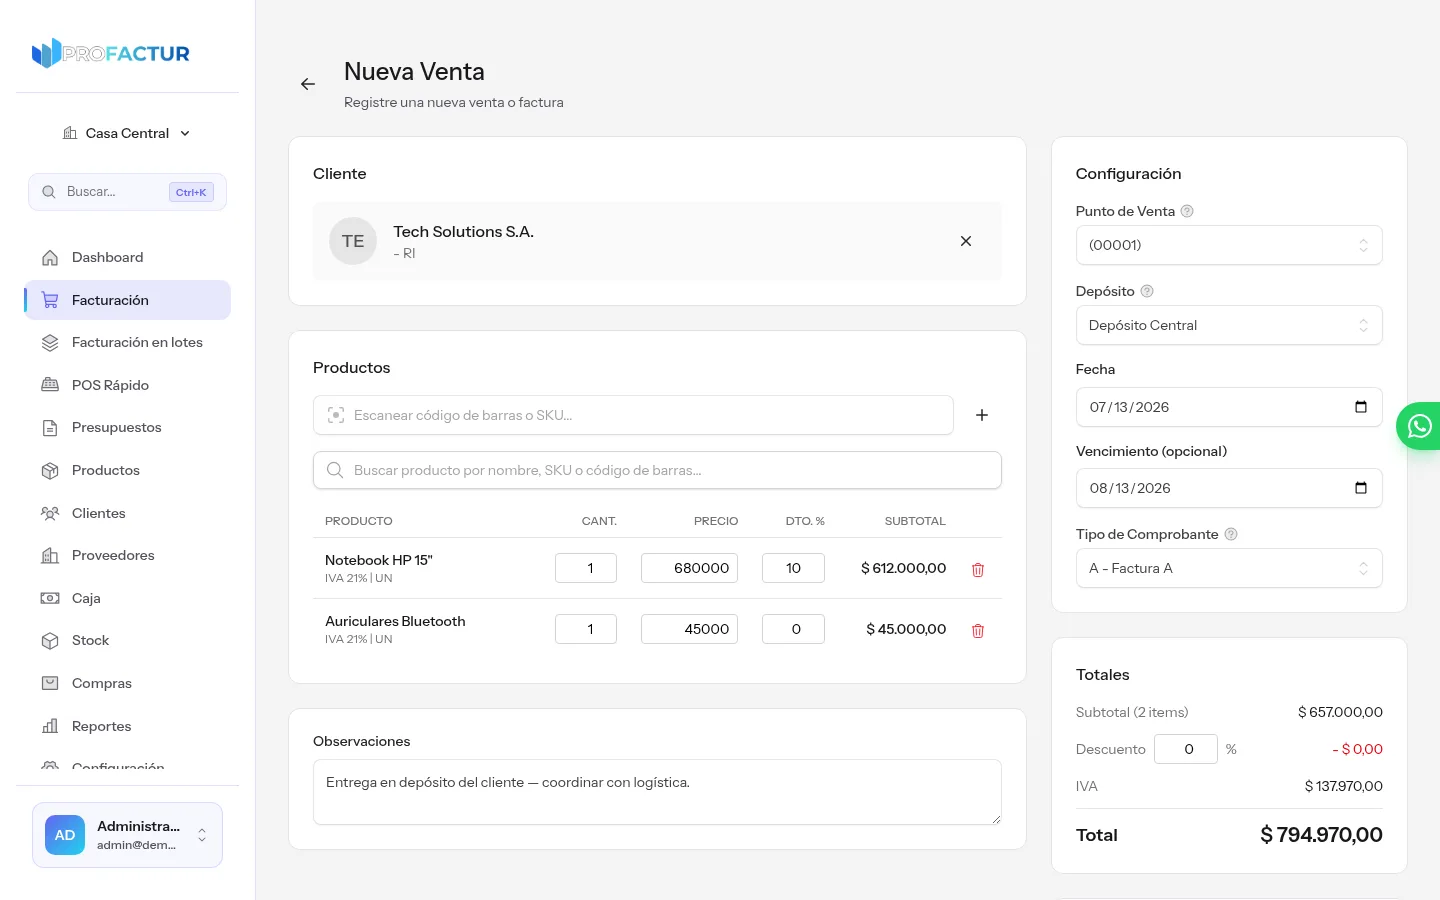Open Reportes in the sidebar
The image size is (1440, 900).
click(128, 726)
